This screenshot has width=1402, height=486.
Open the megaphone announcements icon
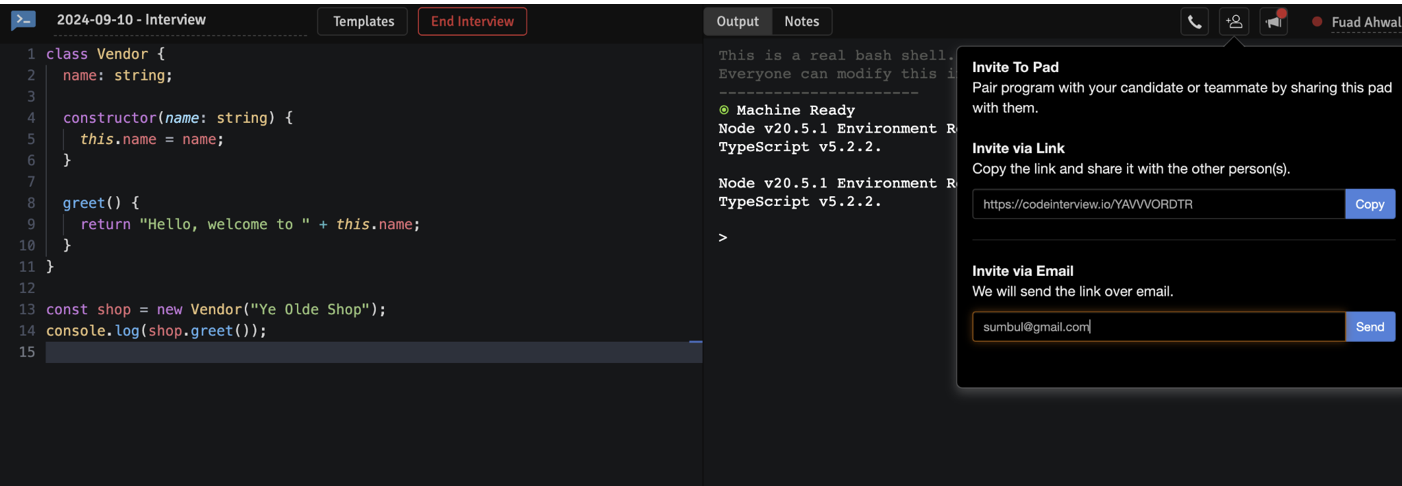click(x=1273, y=21)
